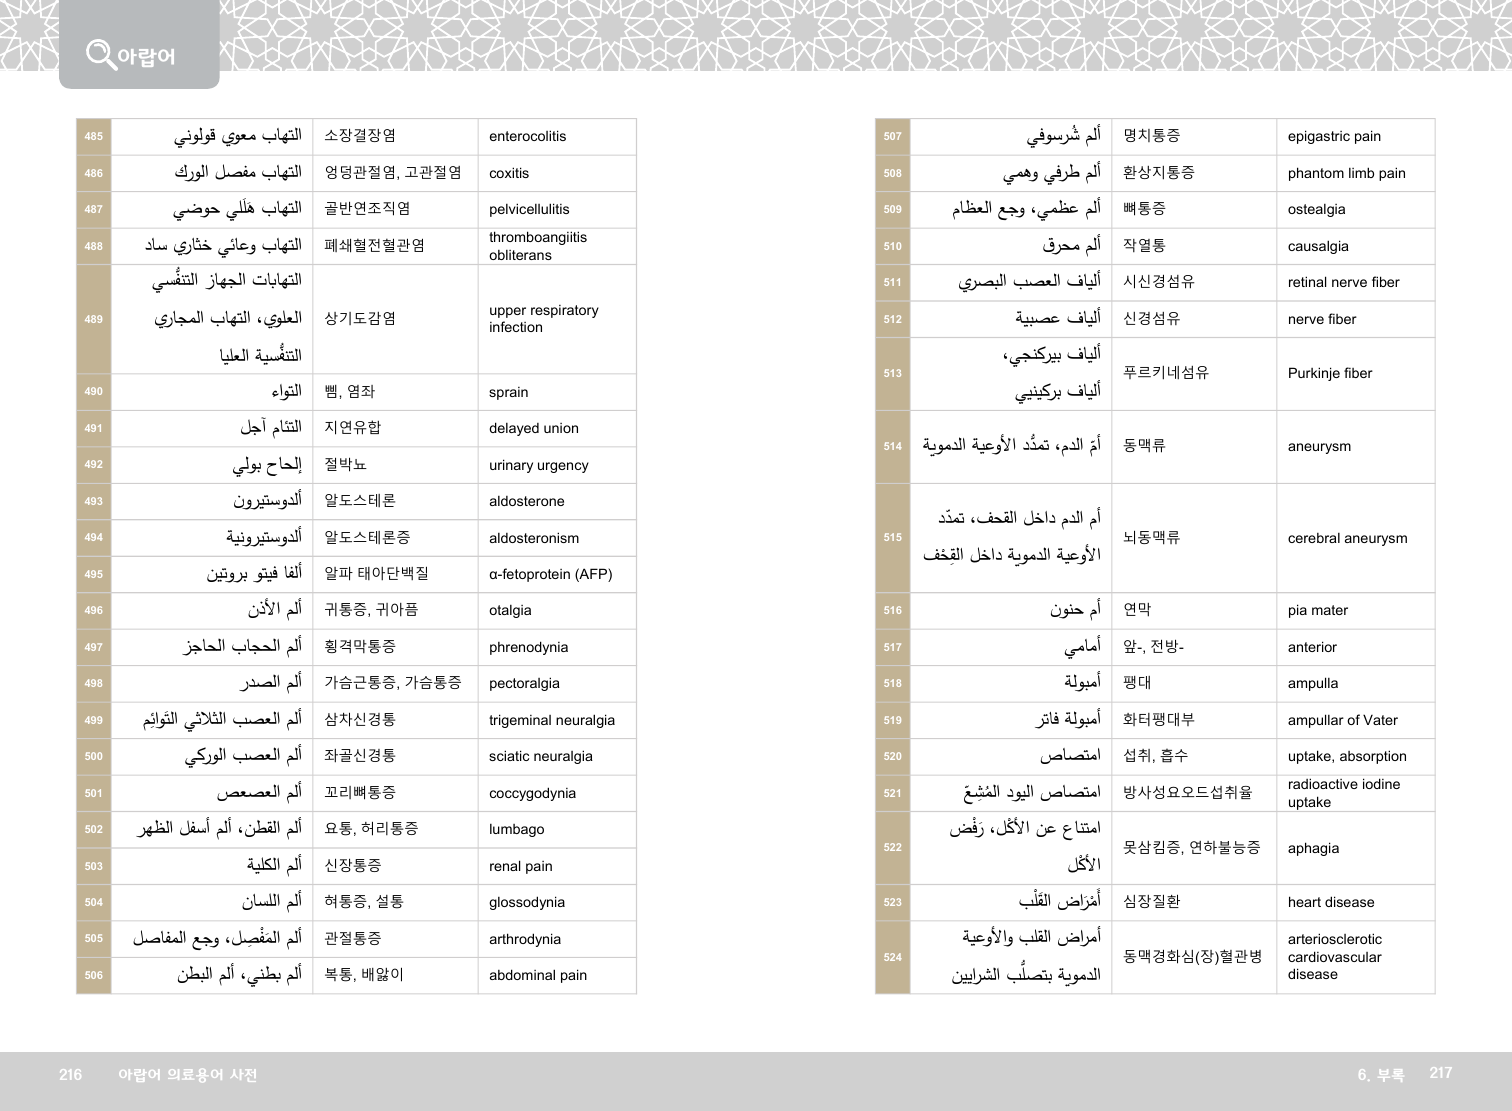The height and width of the screenshot is (1111, 1512).
Task: Click the 'trigeminal neuralgia' entry
Action: pyautogui.click(x=551, y=720)
